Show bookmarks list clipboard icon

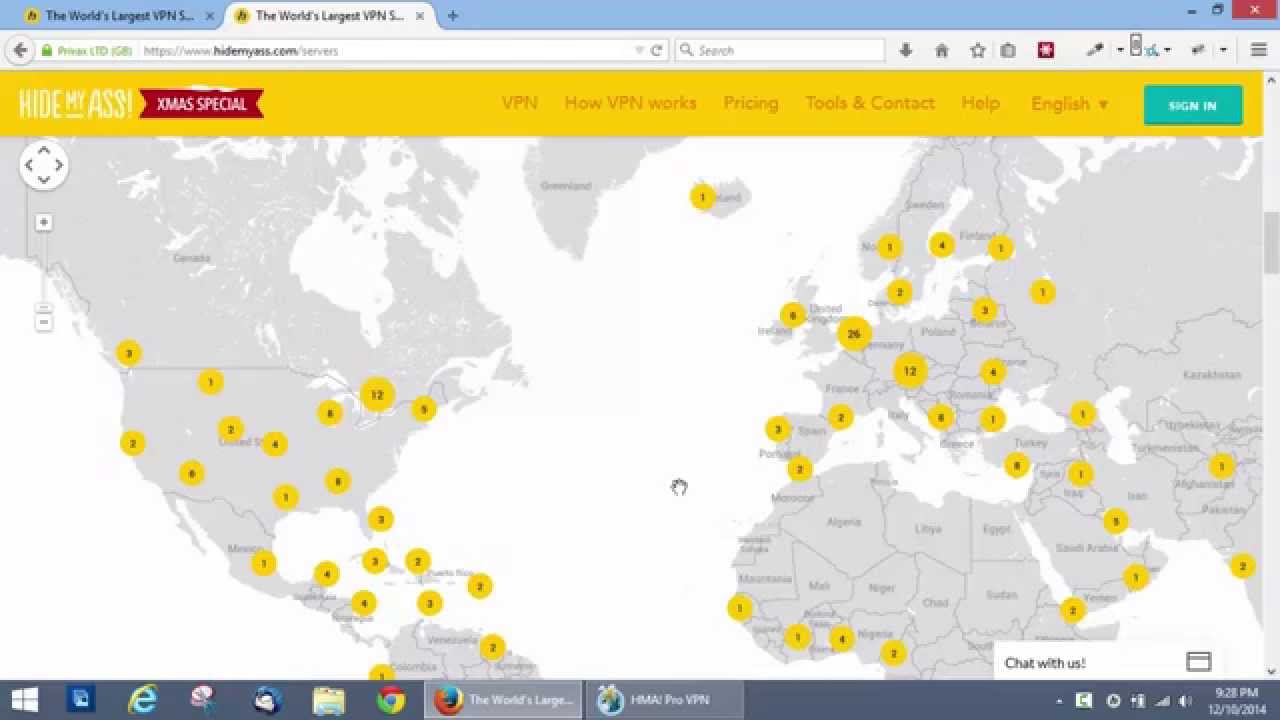coord(1008,50)
